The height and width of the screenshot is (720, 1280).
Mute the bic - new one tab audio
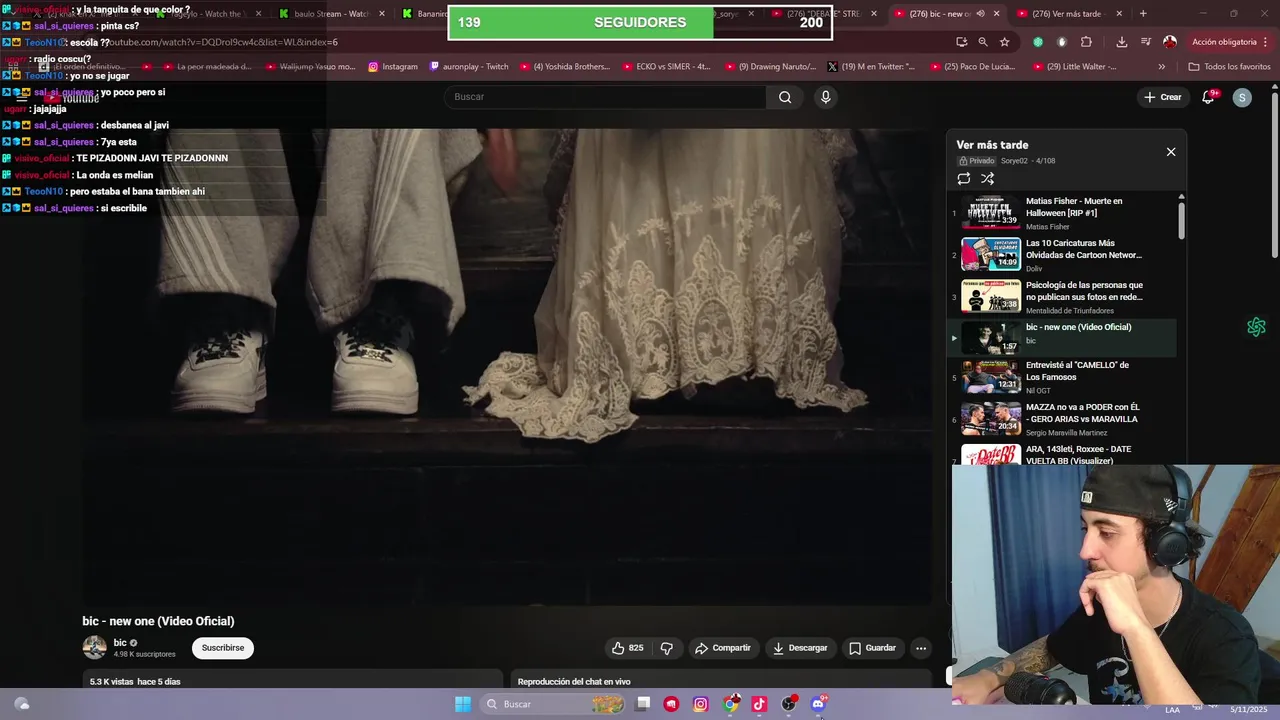(980, 14)
